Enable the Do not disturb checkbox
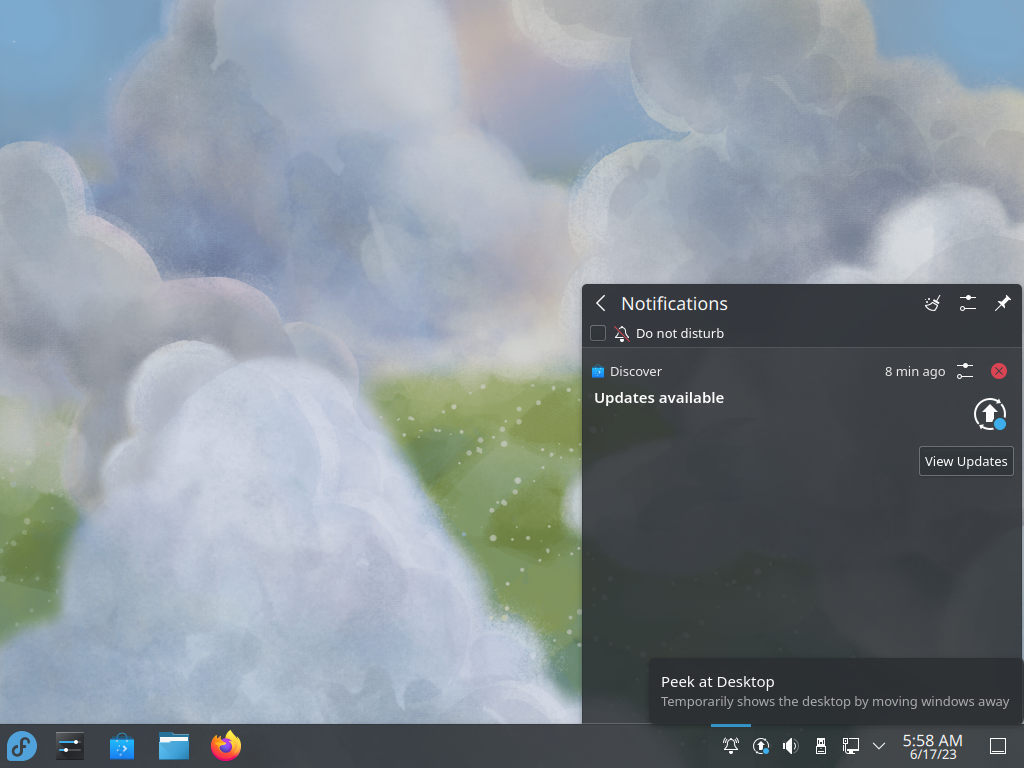This screenshot has height=768, width=1024. tap(598, 333)
